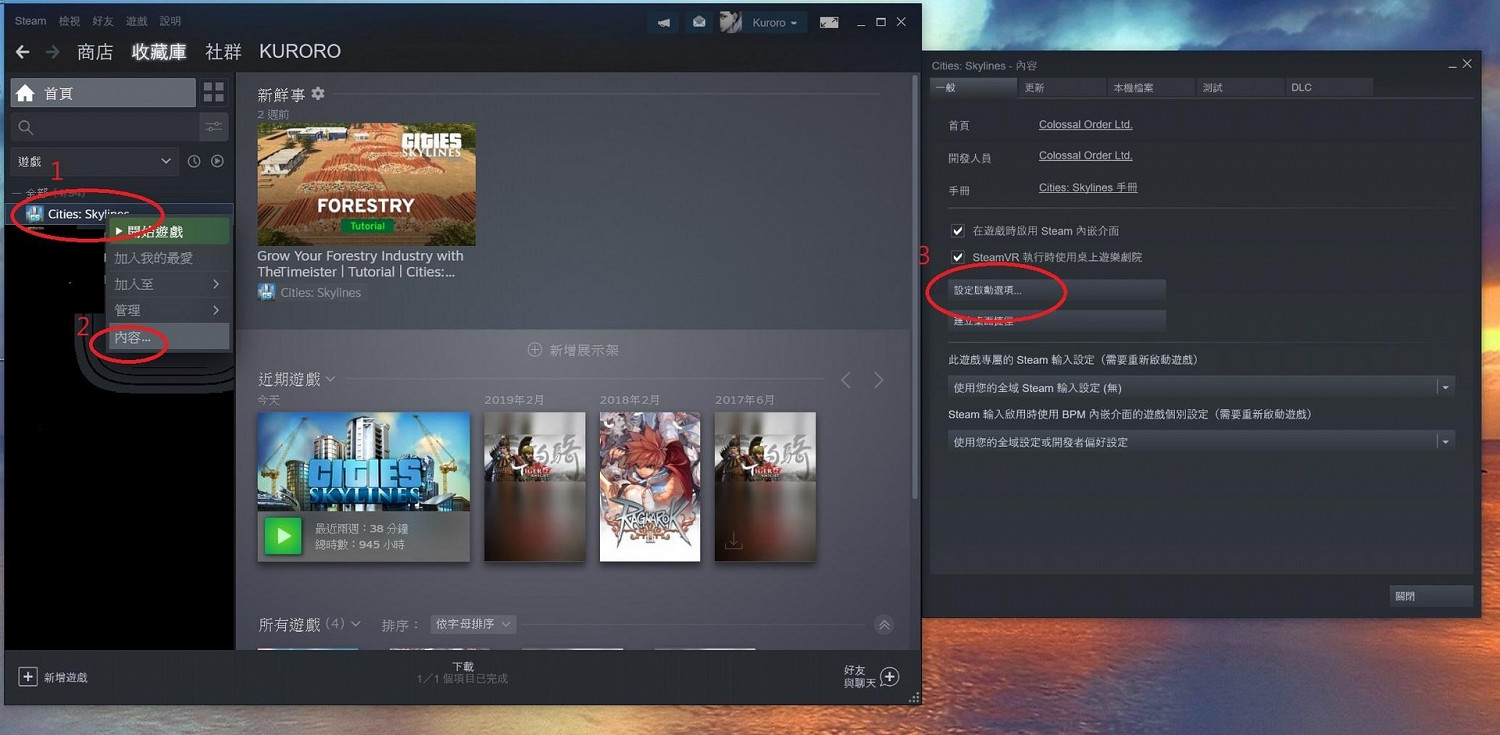The image size is (1500, 735).
Task: Open the 好友與聊天 plus icon
Action: pyautogui.click(x=889, y=677)
